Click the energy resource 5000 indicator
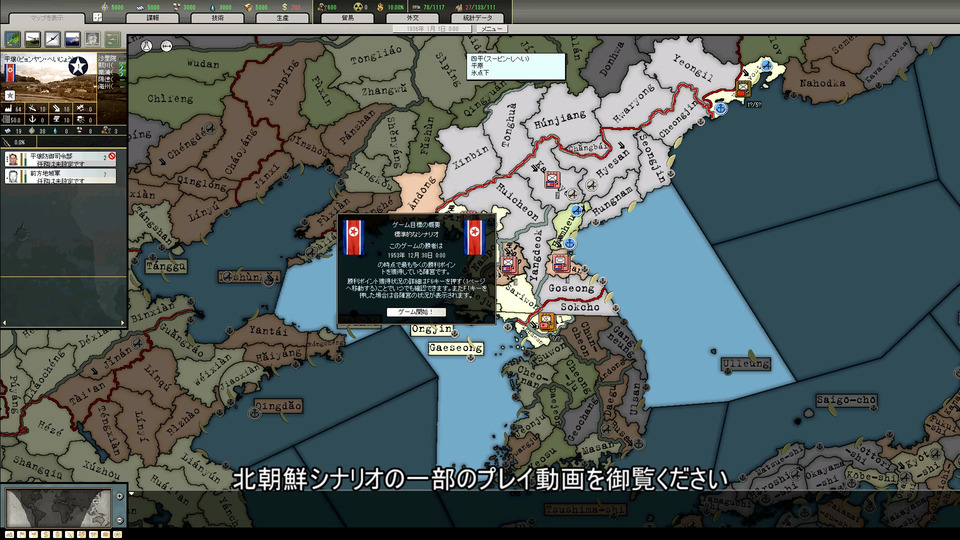The image size is (960, 540). (112, 7)
